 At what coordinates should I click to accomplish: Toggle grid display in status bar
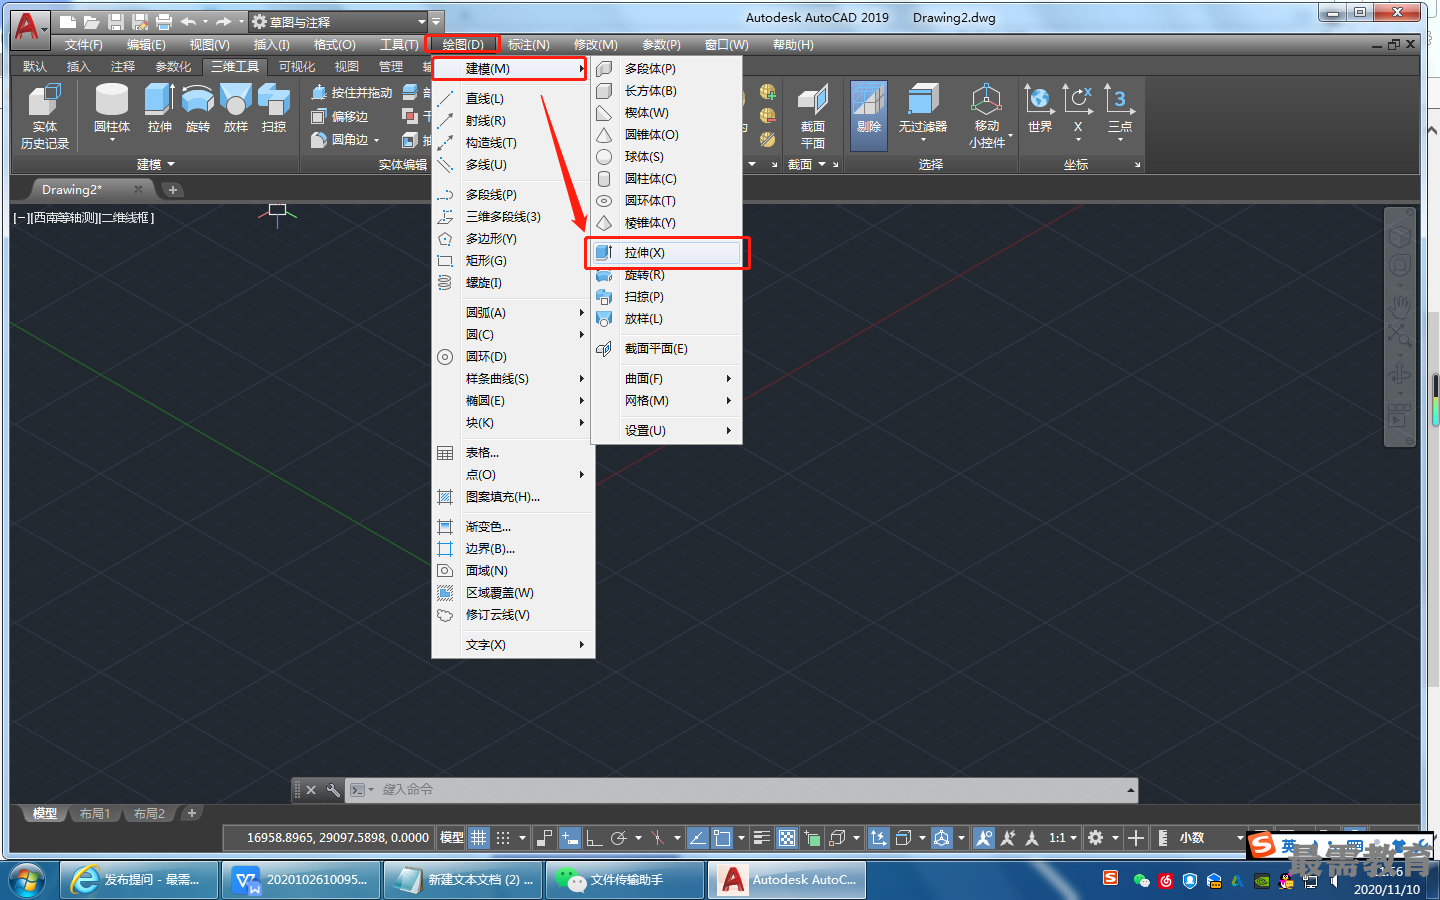point(479,838)
